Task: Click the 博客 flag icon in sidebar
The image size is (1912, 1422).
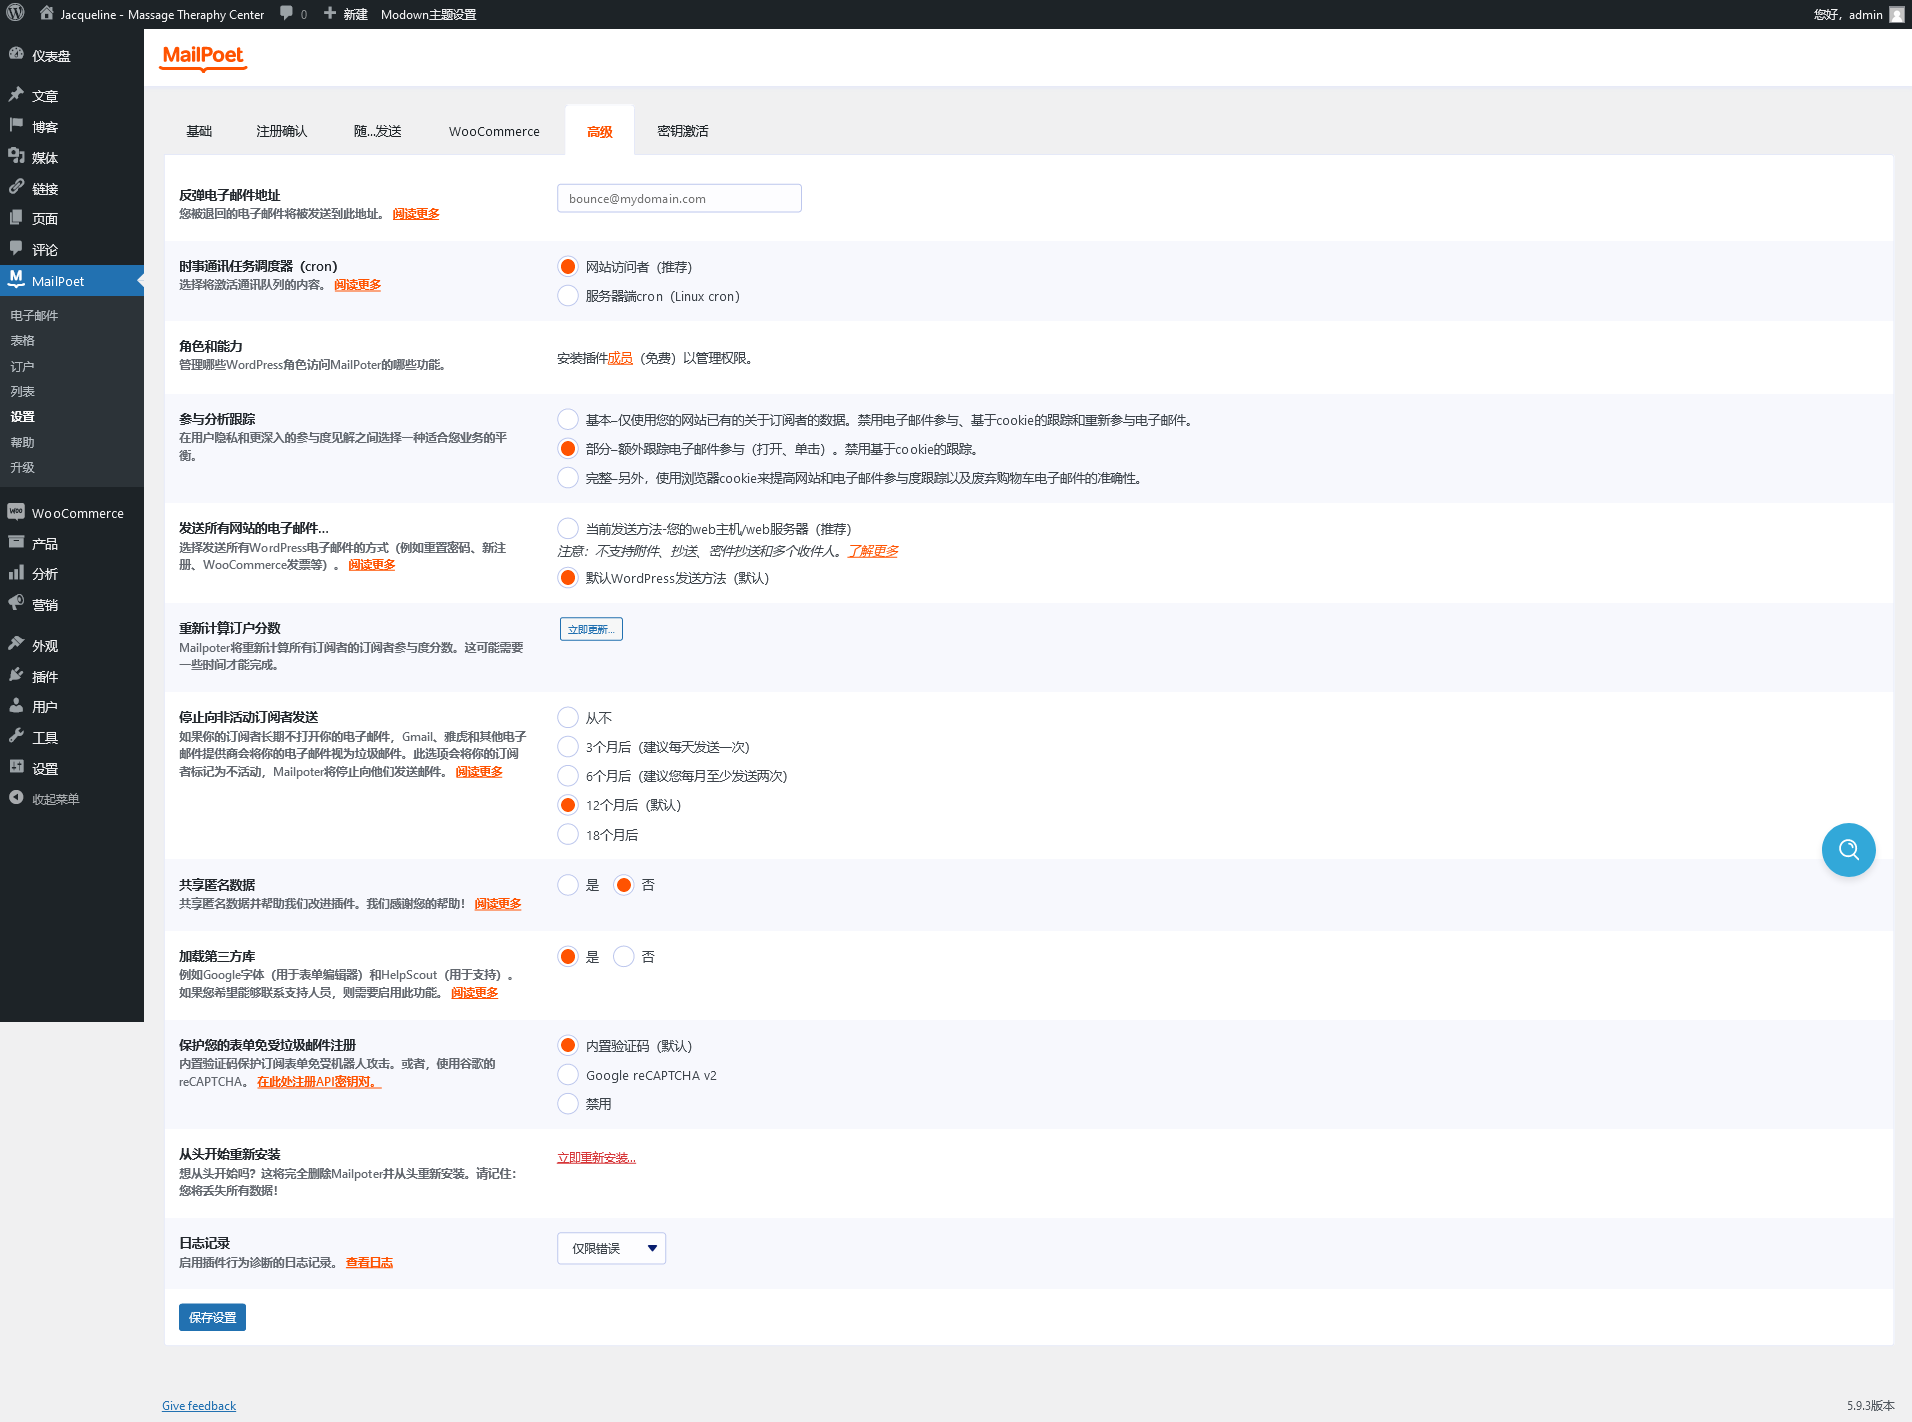Action: tap(16, 126)
